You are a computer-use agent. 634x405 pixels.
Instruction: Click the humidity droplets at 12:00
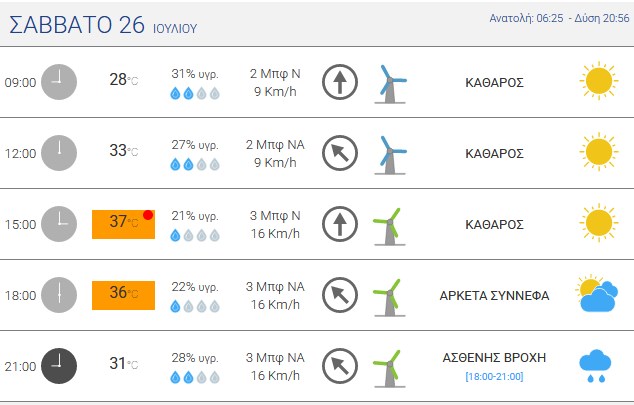point(195,164)
